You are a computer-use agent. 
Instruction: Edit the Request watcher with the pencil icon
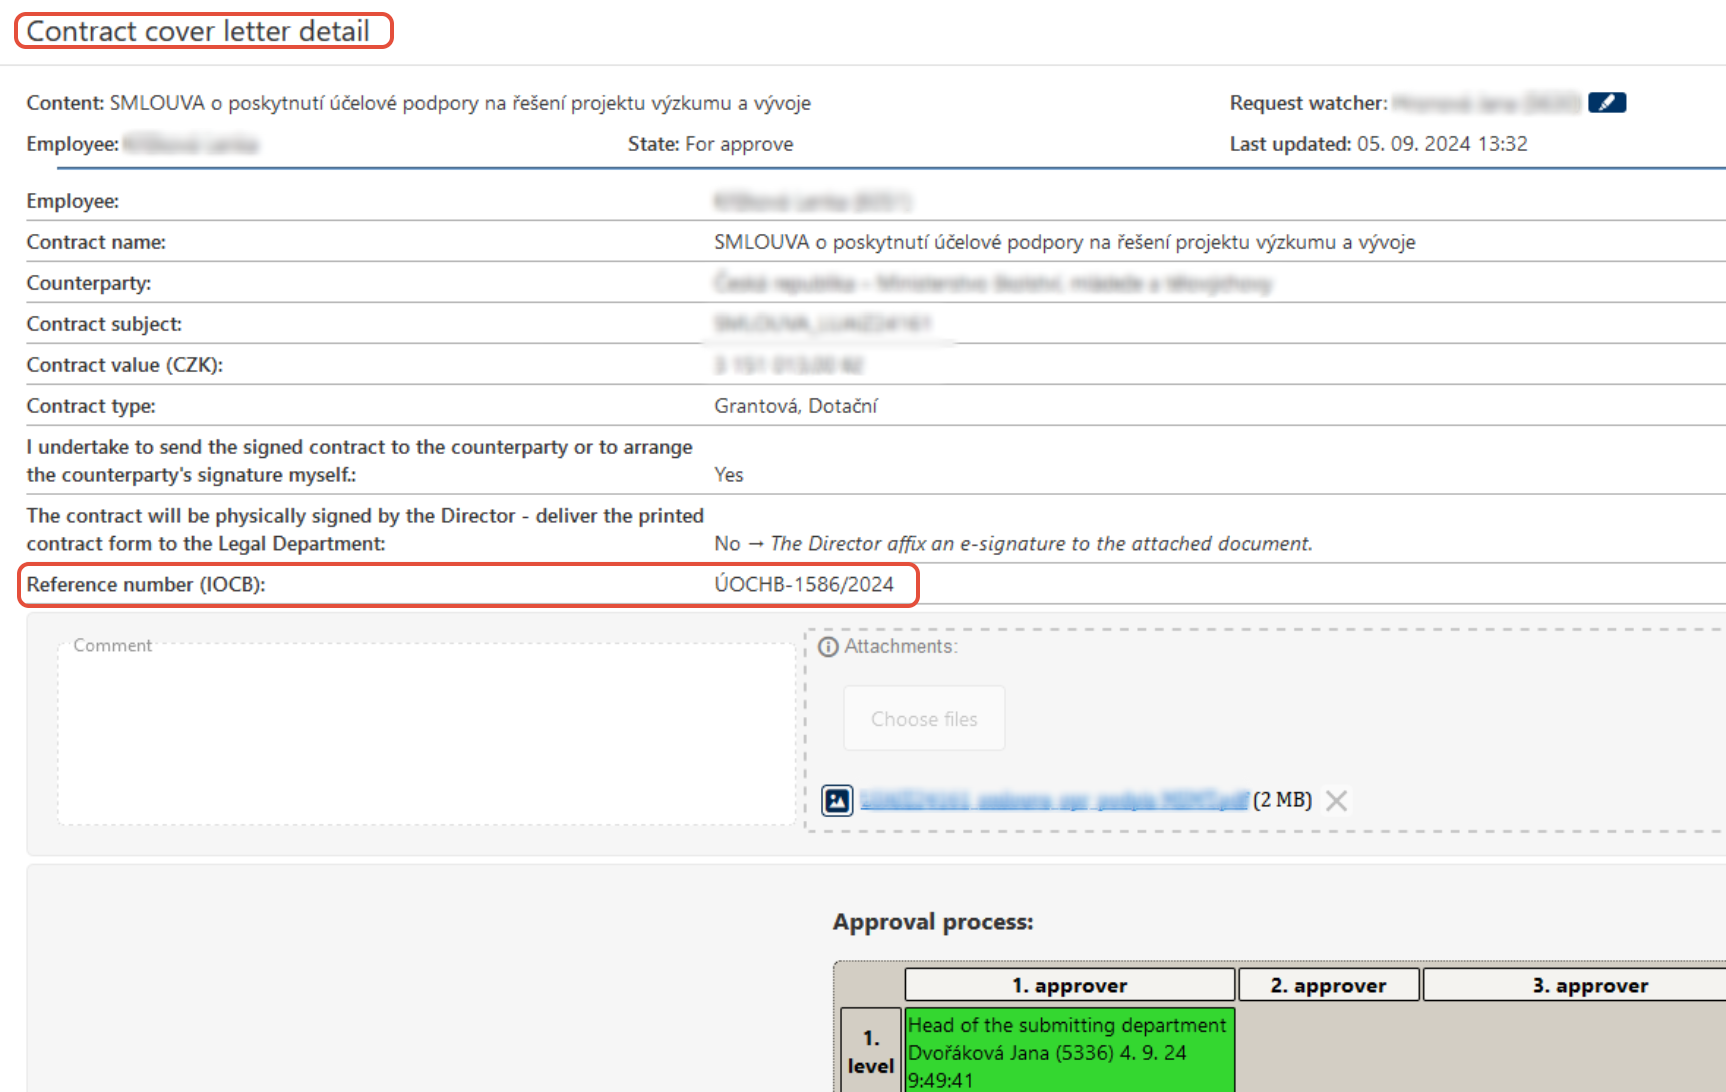(1606, 102)
